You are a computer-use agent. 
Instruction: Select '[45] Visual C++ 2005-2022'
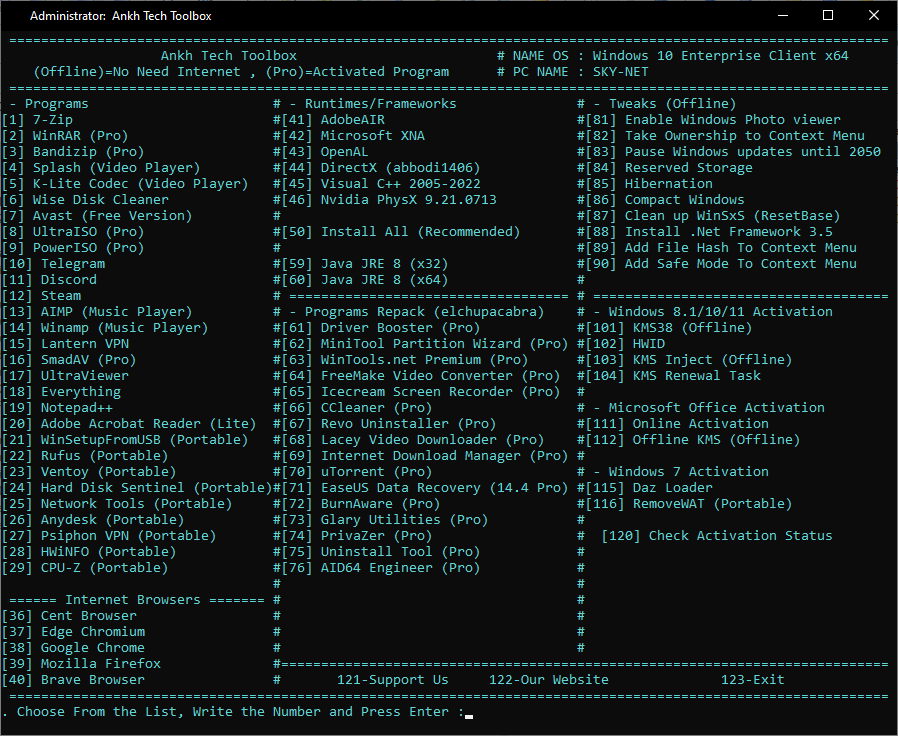click(x=381, y=184)
